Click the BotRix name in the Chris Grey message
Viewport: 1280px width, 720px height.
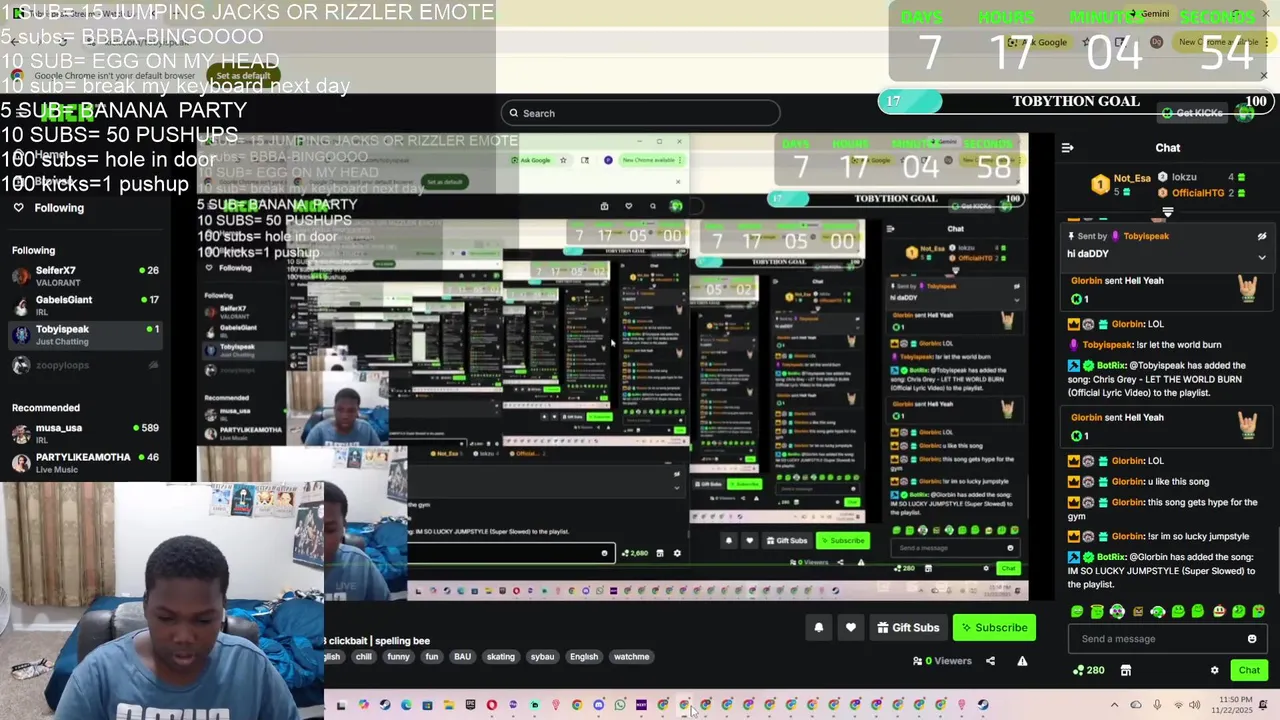[x=1111, y=366]
